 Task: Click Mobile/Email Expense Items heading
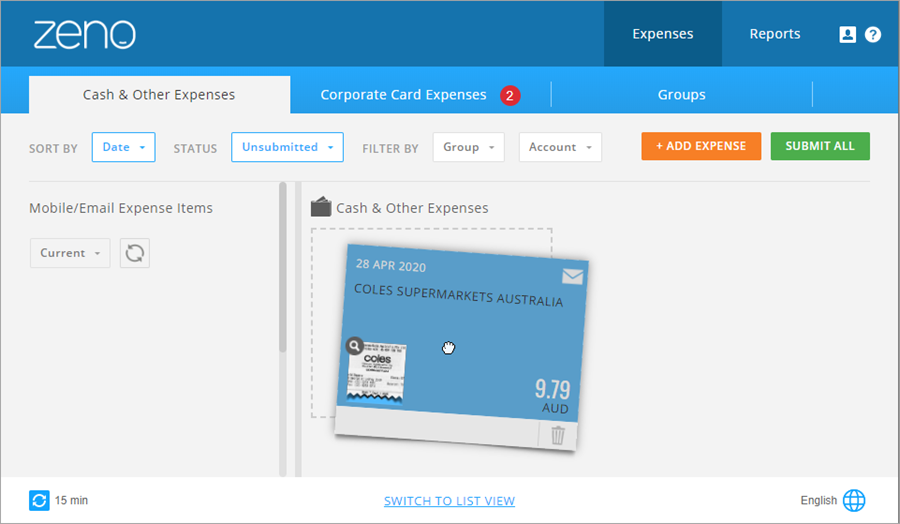(x=121, y=208)
